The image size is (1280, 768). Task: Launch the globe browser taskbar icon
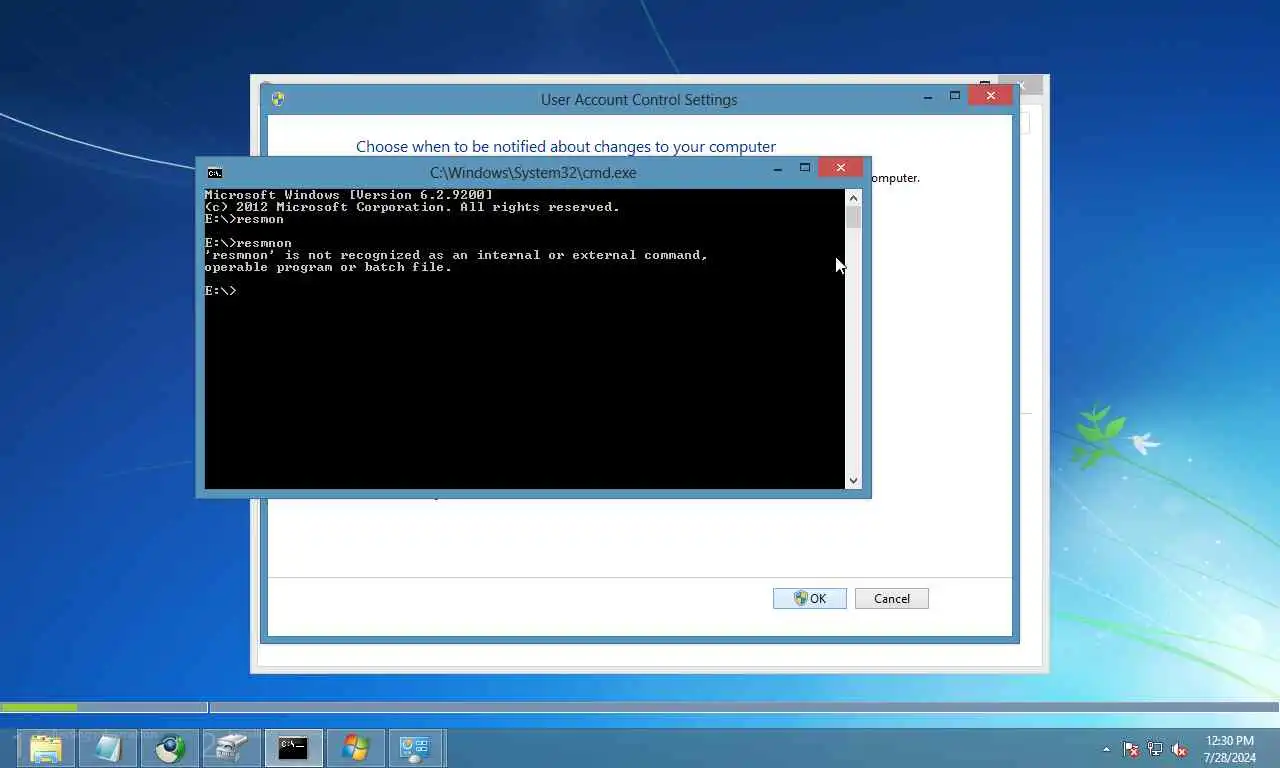[170, 747]
